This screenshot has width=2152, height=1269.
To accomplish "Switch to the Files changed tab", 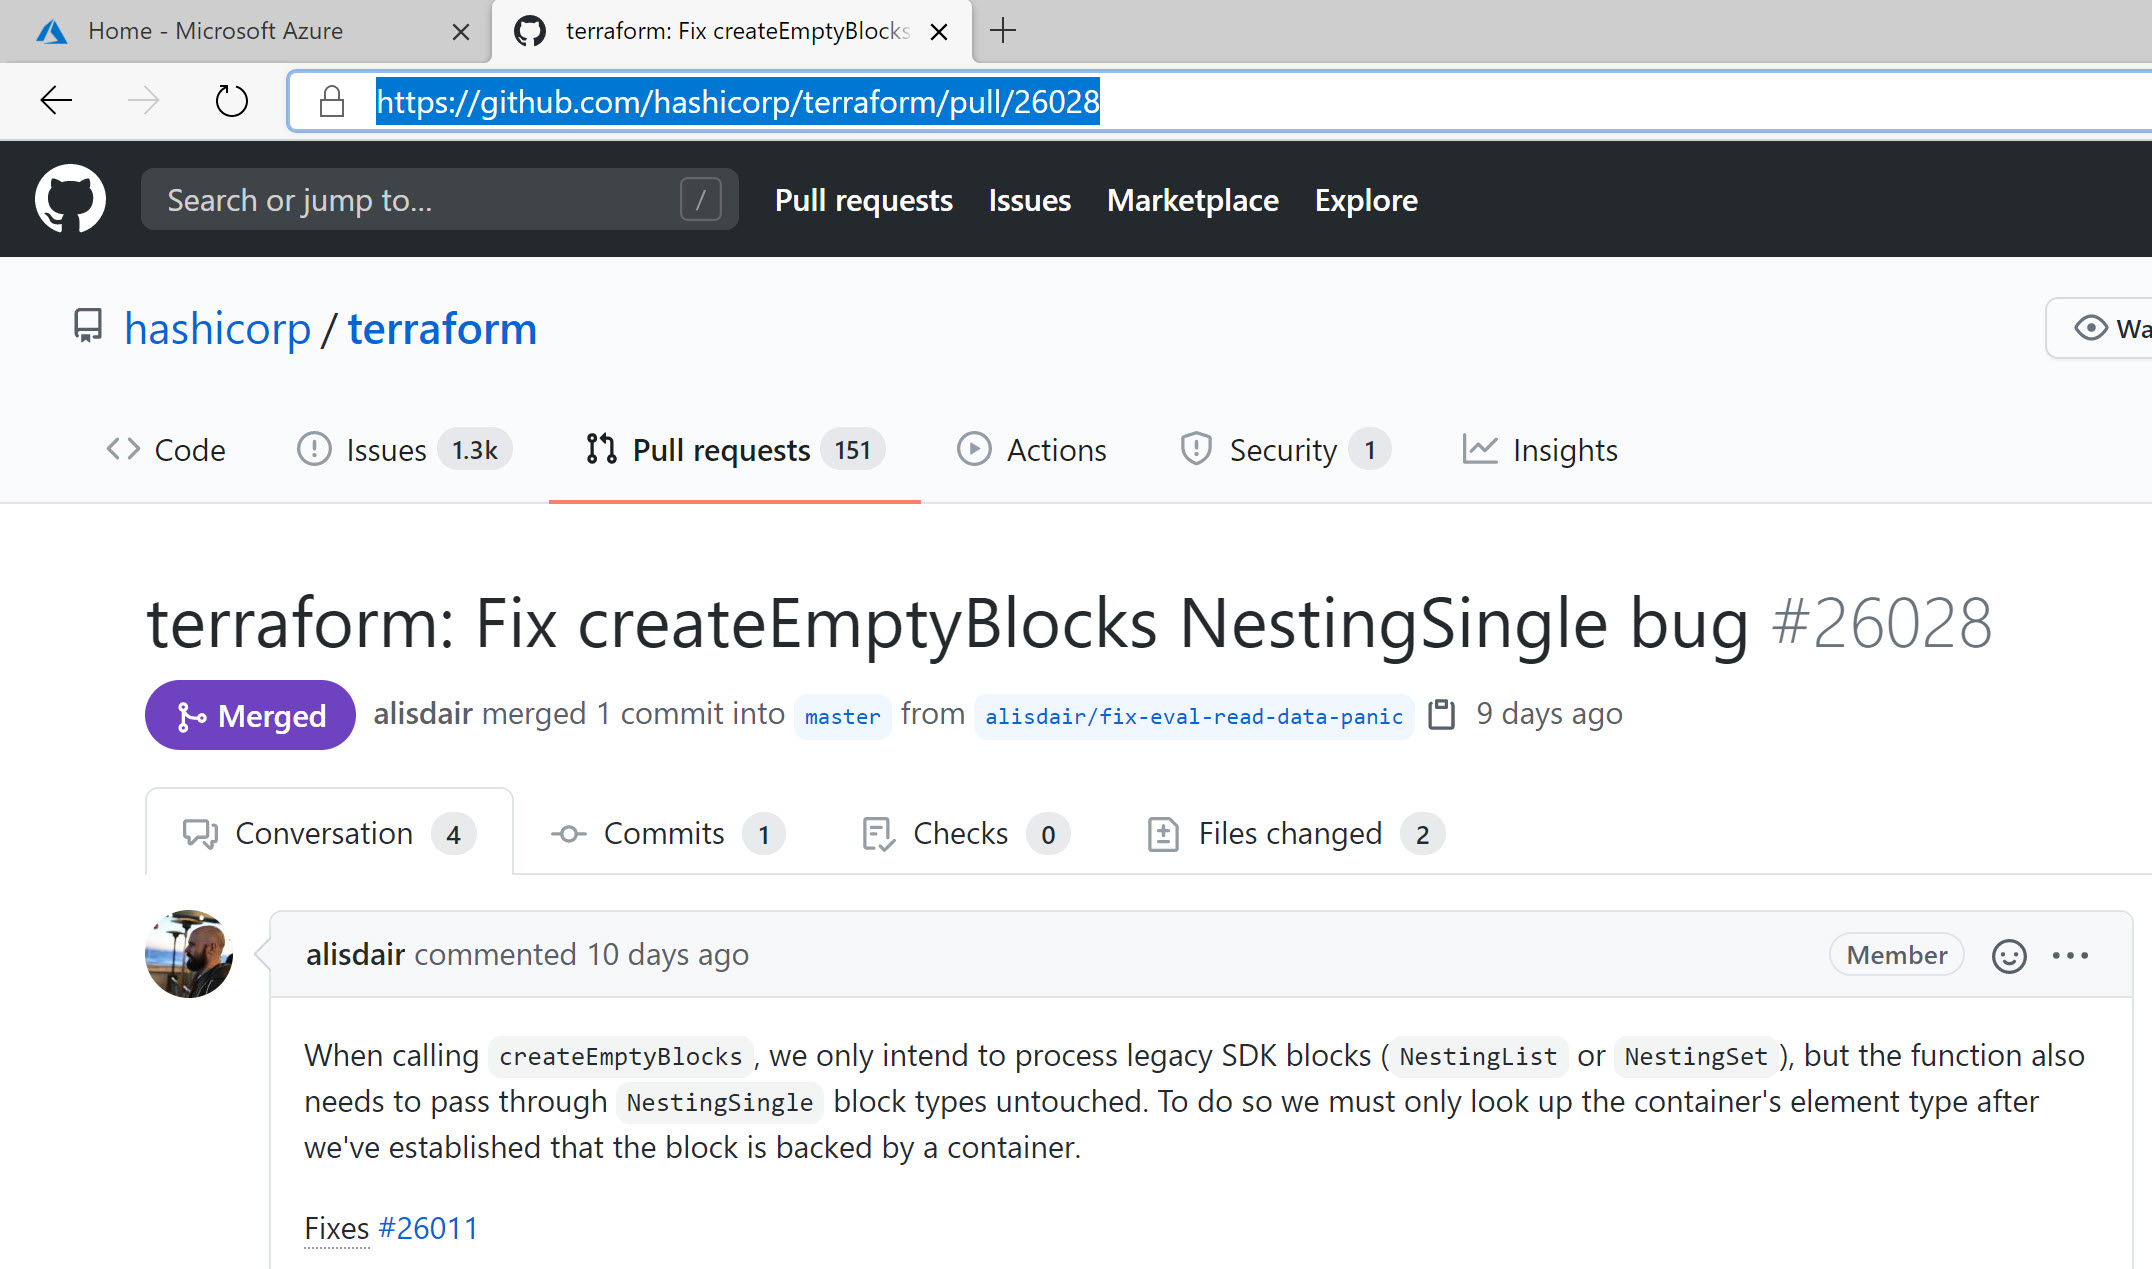I will tap(1290, 833).
